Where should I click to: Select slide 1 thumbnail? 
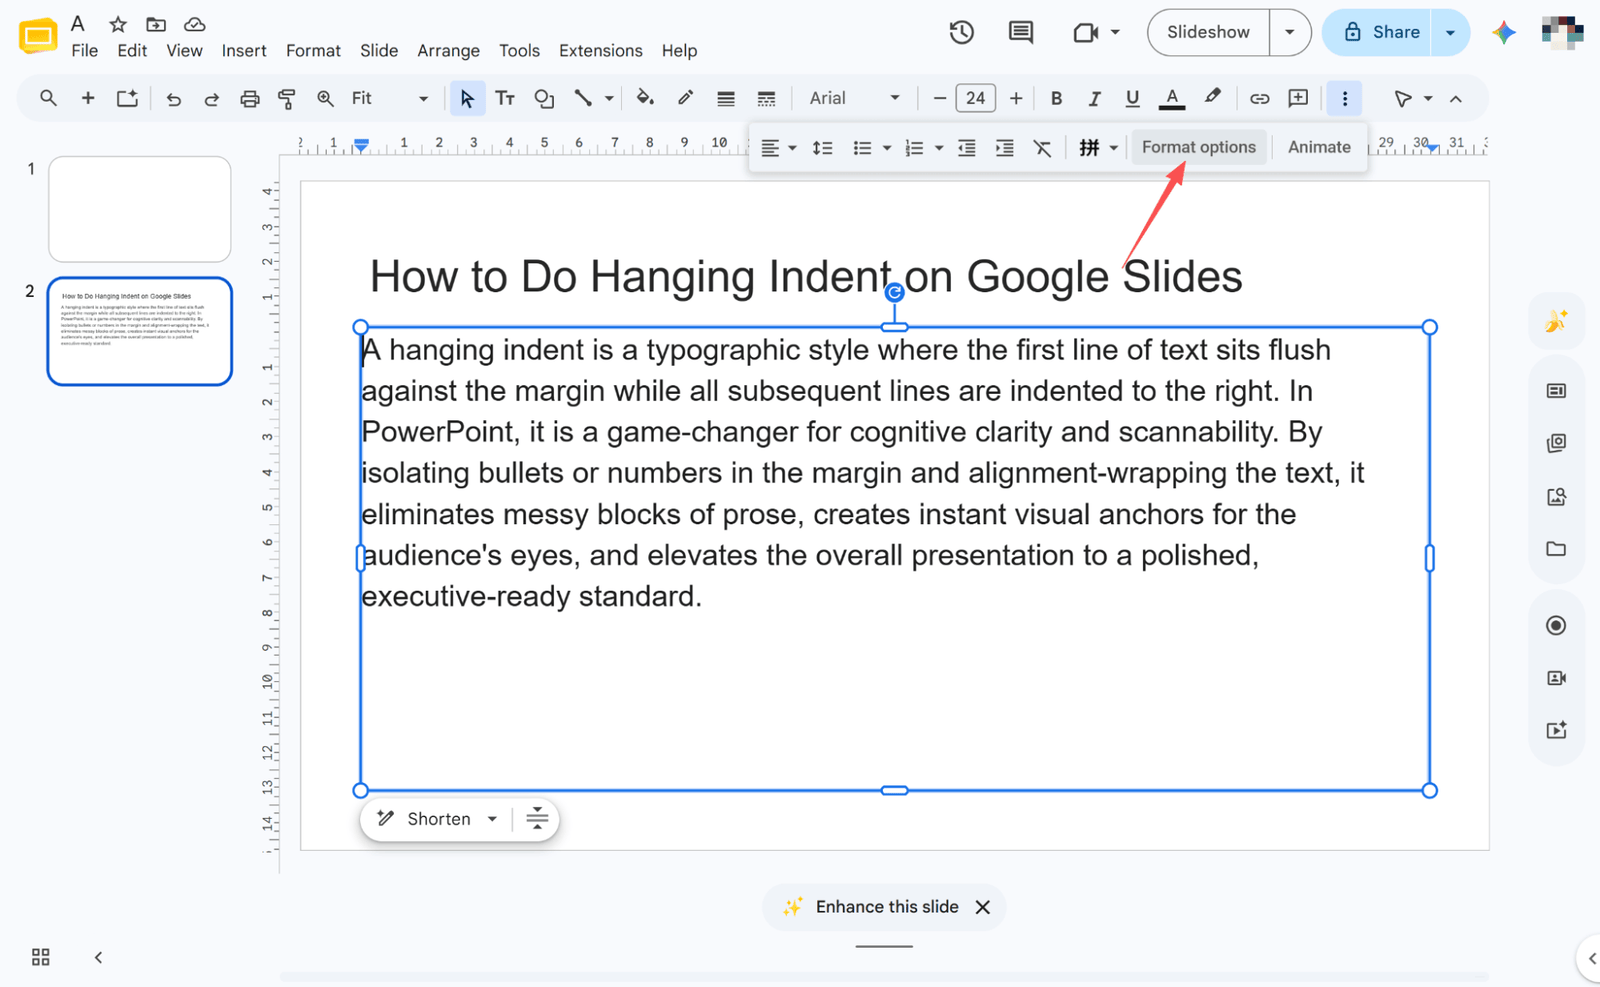[139, 209]
